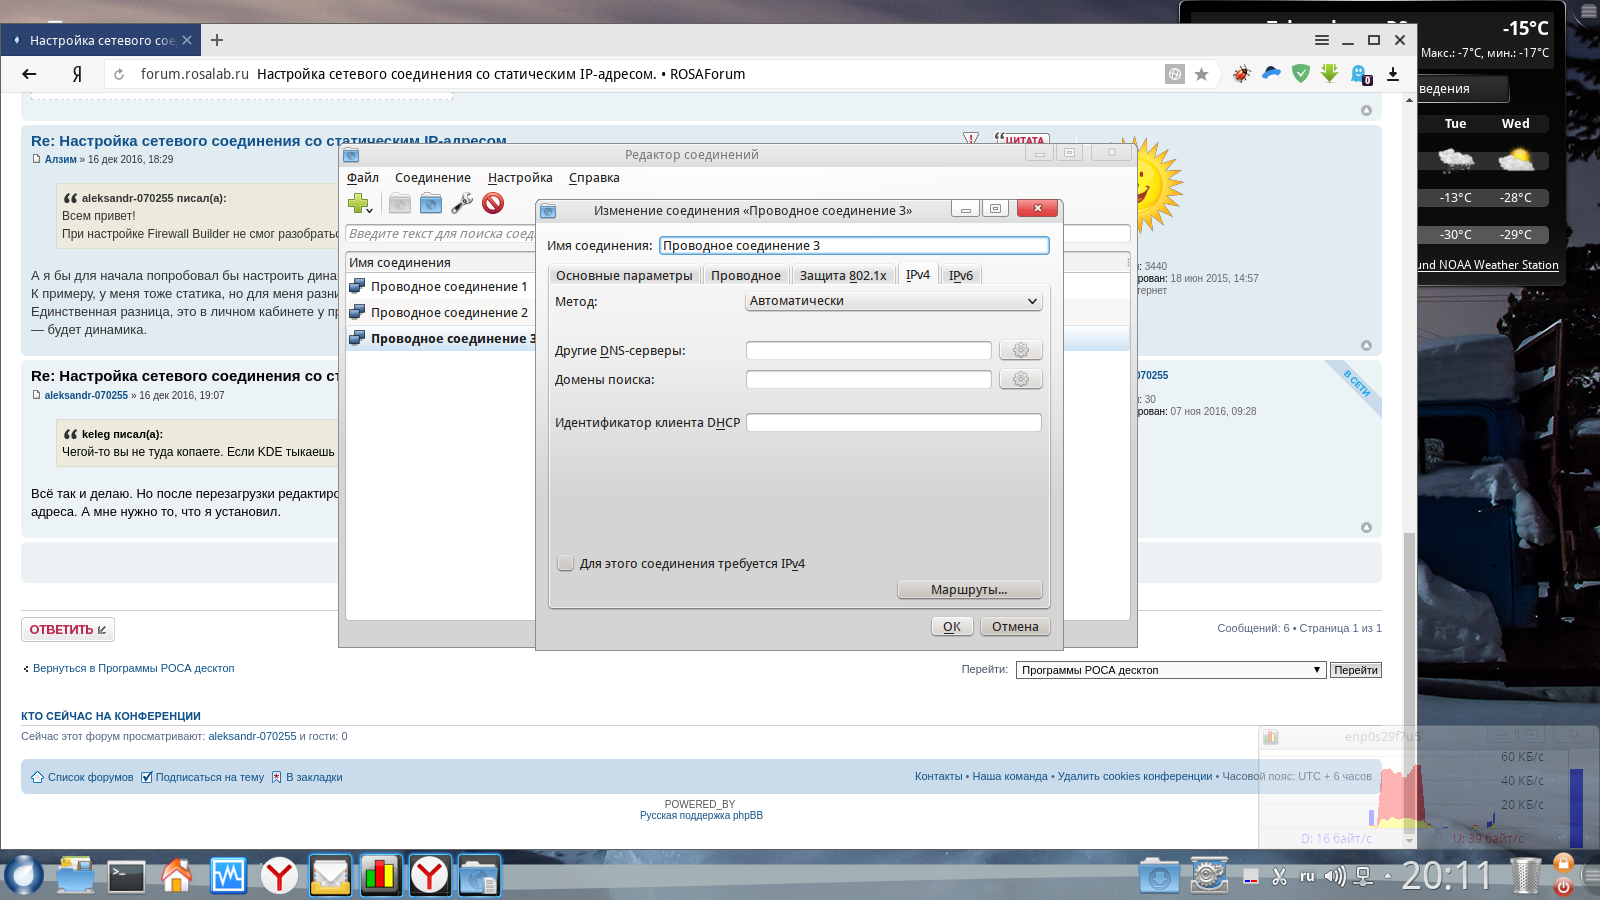Open the 'Программы РОСА десктоп' jump dropdown
The image size is (1600, 900).
coord(1171,670)
